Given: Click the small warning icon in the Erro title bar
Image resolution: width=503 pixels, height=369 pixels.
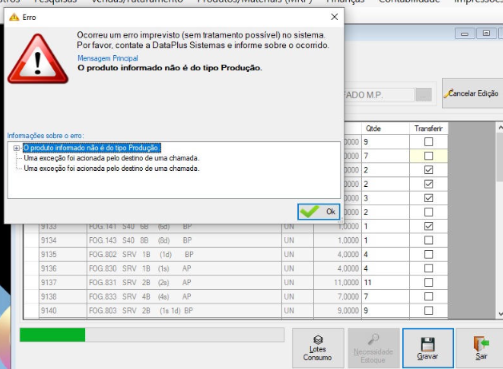Looking at the screenshot, I should pyautogui.click(x=14, y=17).
